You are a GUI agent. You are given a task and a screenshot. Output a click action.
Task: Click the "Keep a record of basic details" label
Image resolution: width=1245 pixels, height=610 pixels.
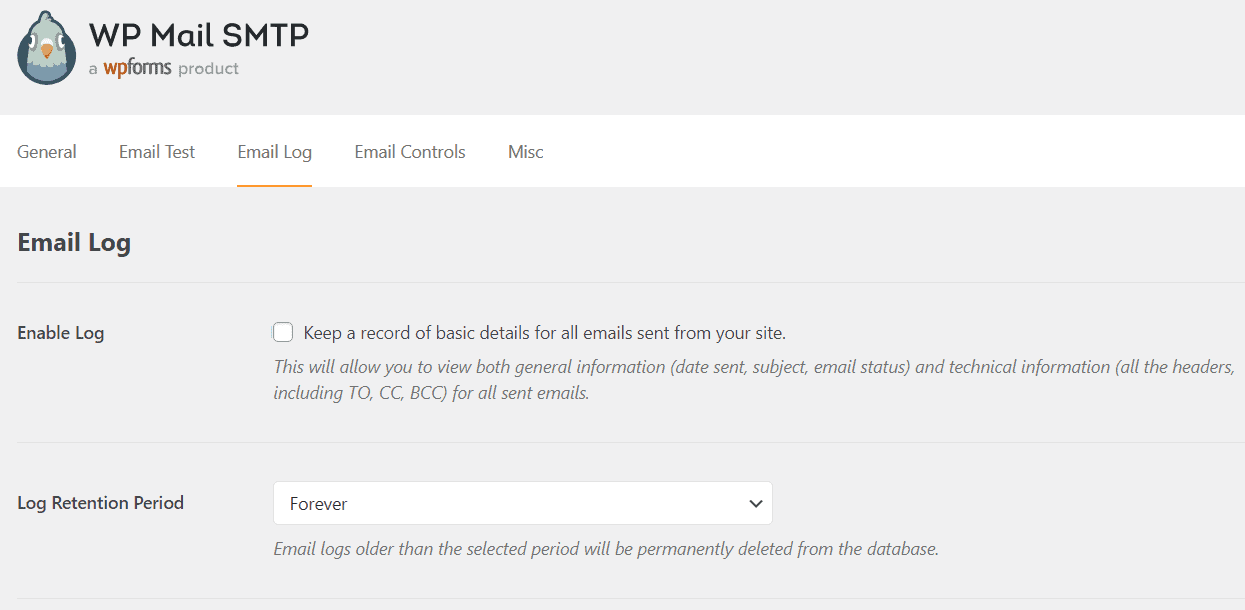pos(545,333)
